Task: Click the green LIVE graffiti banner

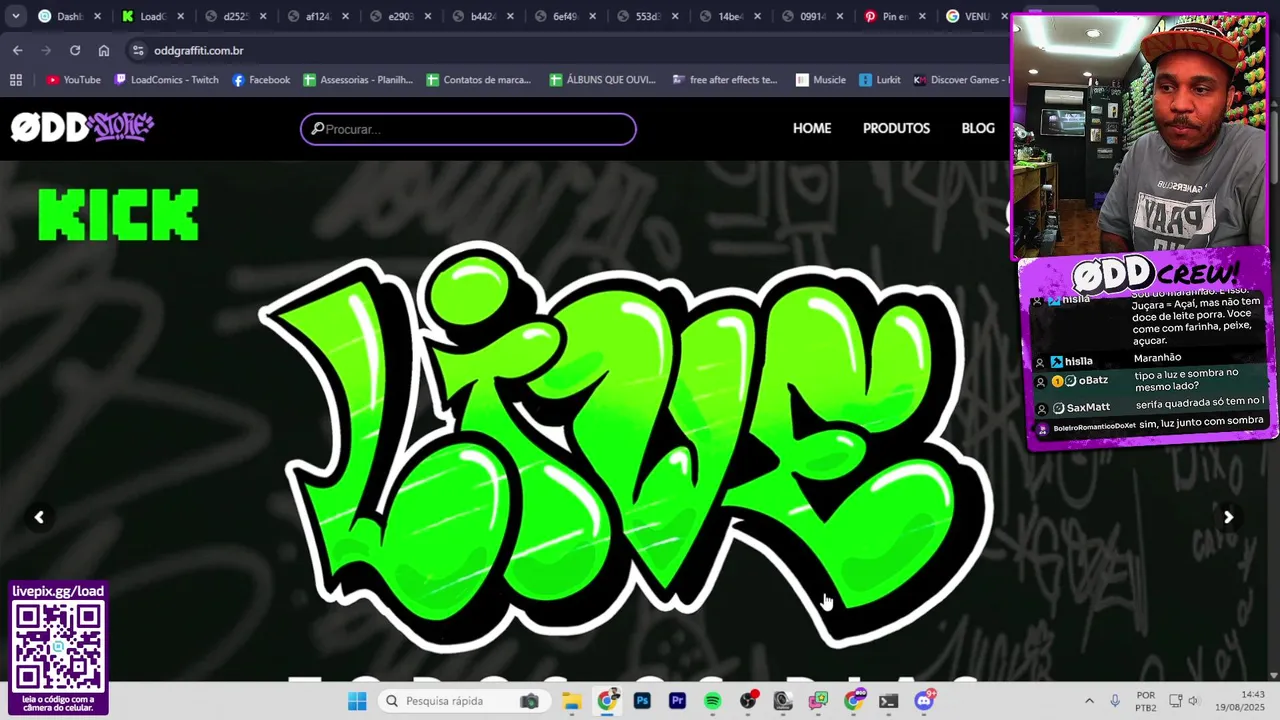Action: pyautogui.click(x=625, y=445)
